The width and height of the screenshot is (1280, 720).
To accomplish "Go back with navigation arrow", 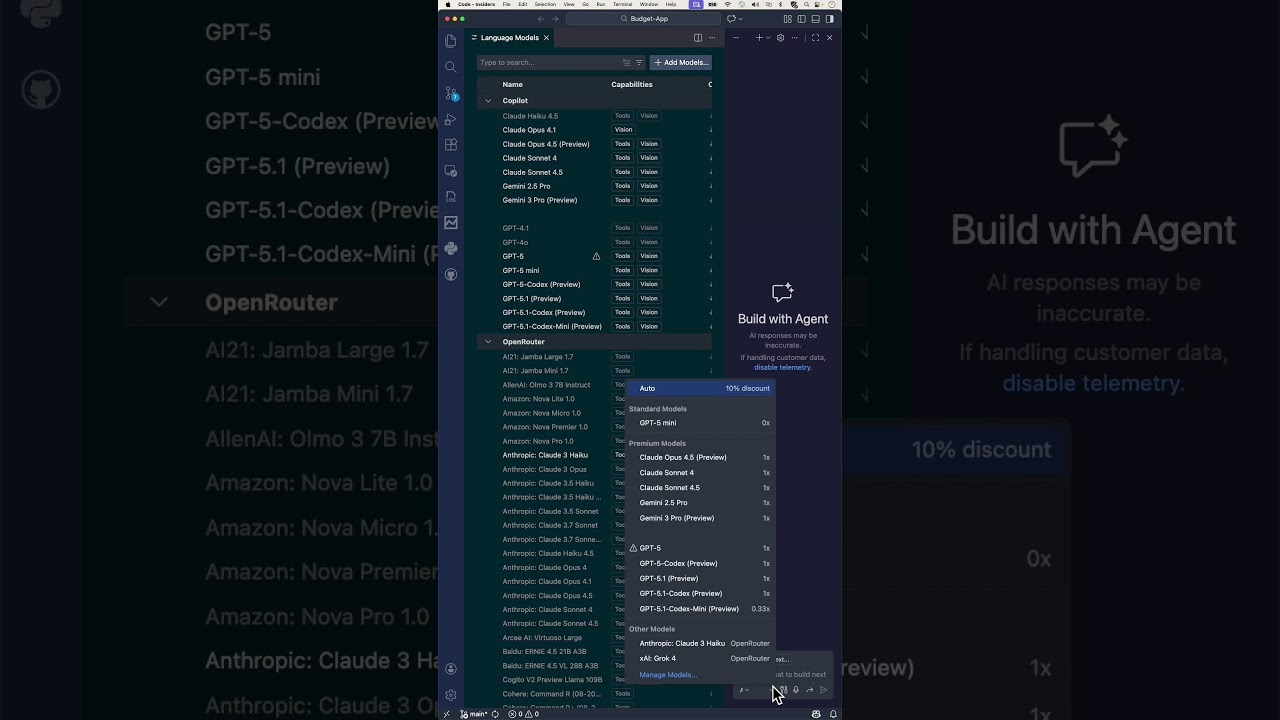I will click(541, 18).
